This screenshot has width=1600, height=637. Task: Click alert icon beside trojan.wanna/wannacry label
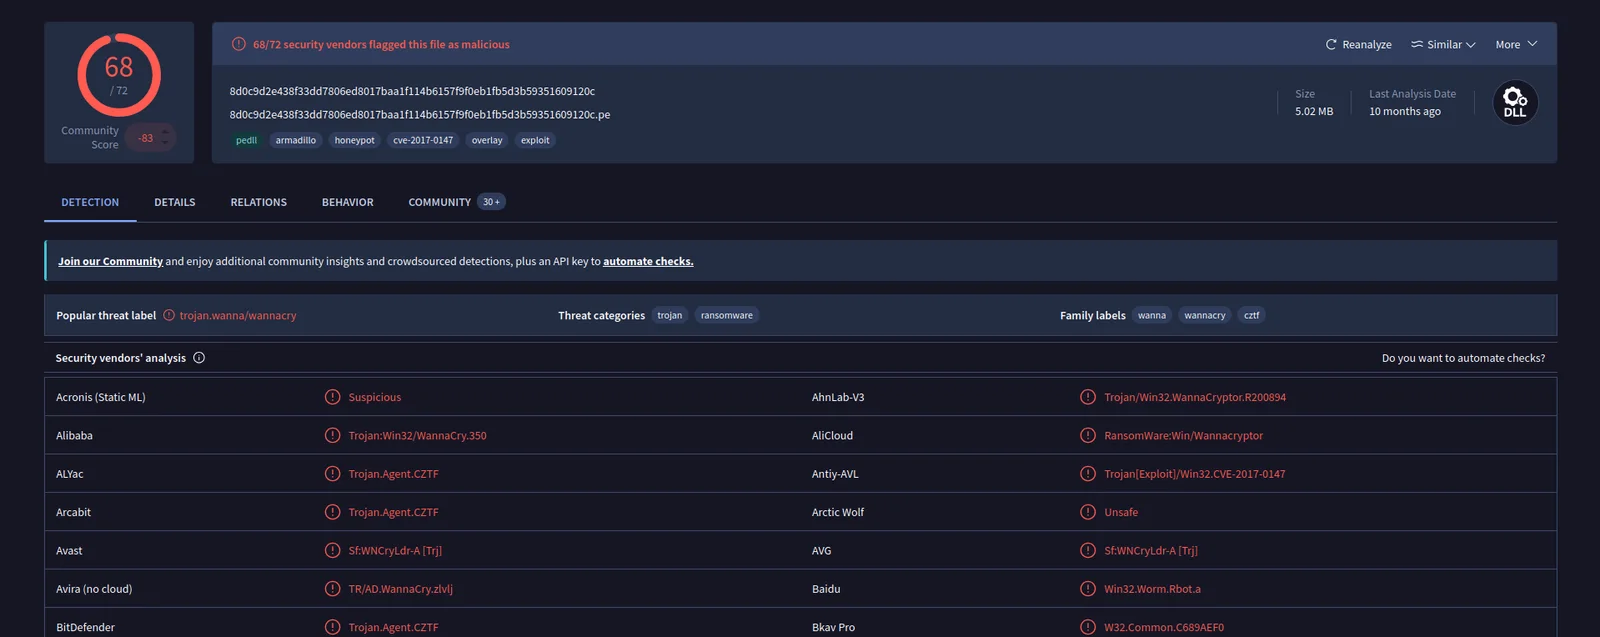[169, 315]
